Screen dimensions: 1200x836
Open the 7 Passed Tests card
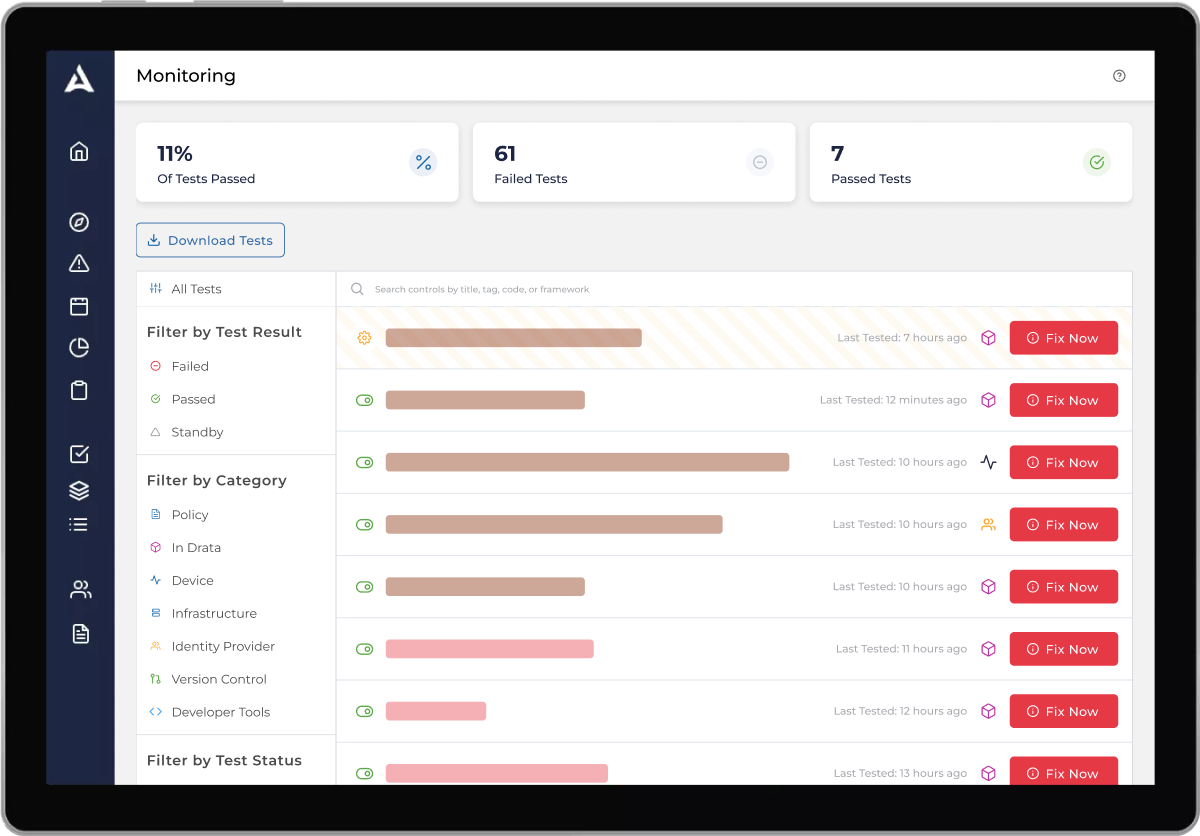(971, 162)
